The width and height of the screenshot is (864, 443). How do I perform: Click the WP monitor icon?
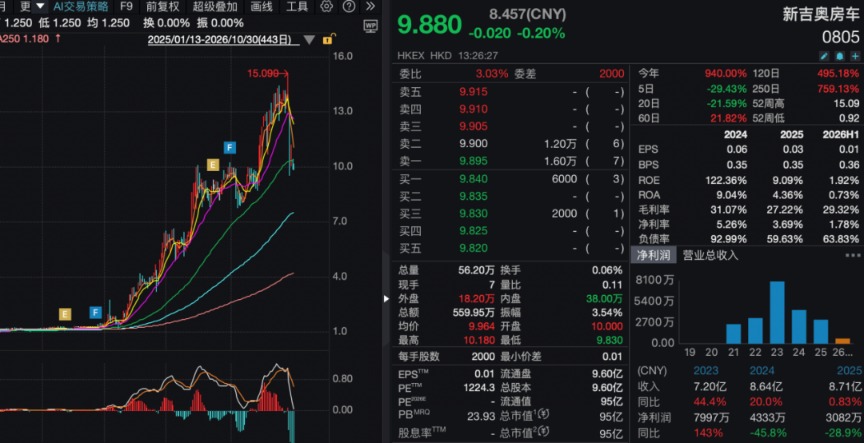370,25
